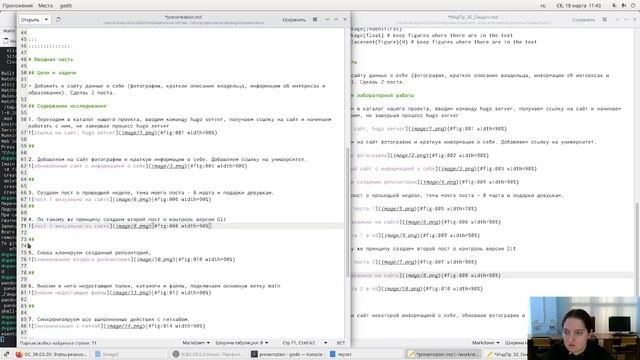The height and width of the screenshot is (360, 640).
Task: Click the fig:014 line in left editor
Action: coord(116,326)
